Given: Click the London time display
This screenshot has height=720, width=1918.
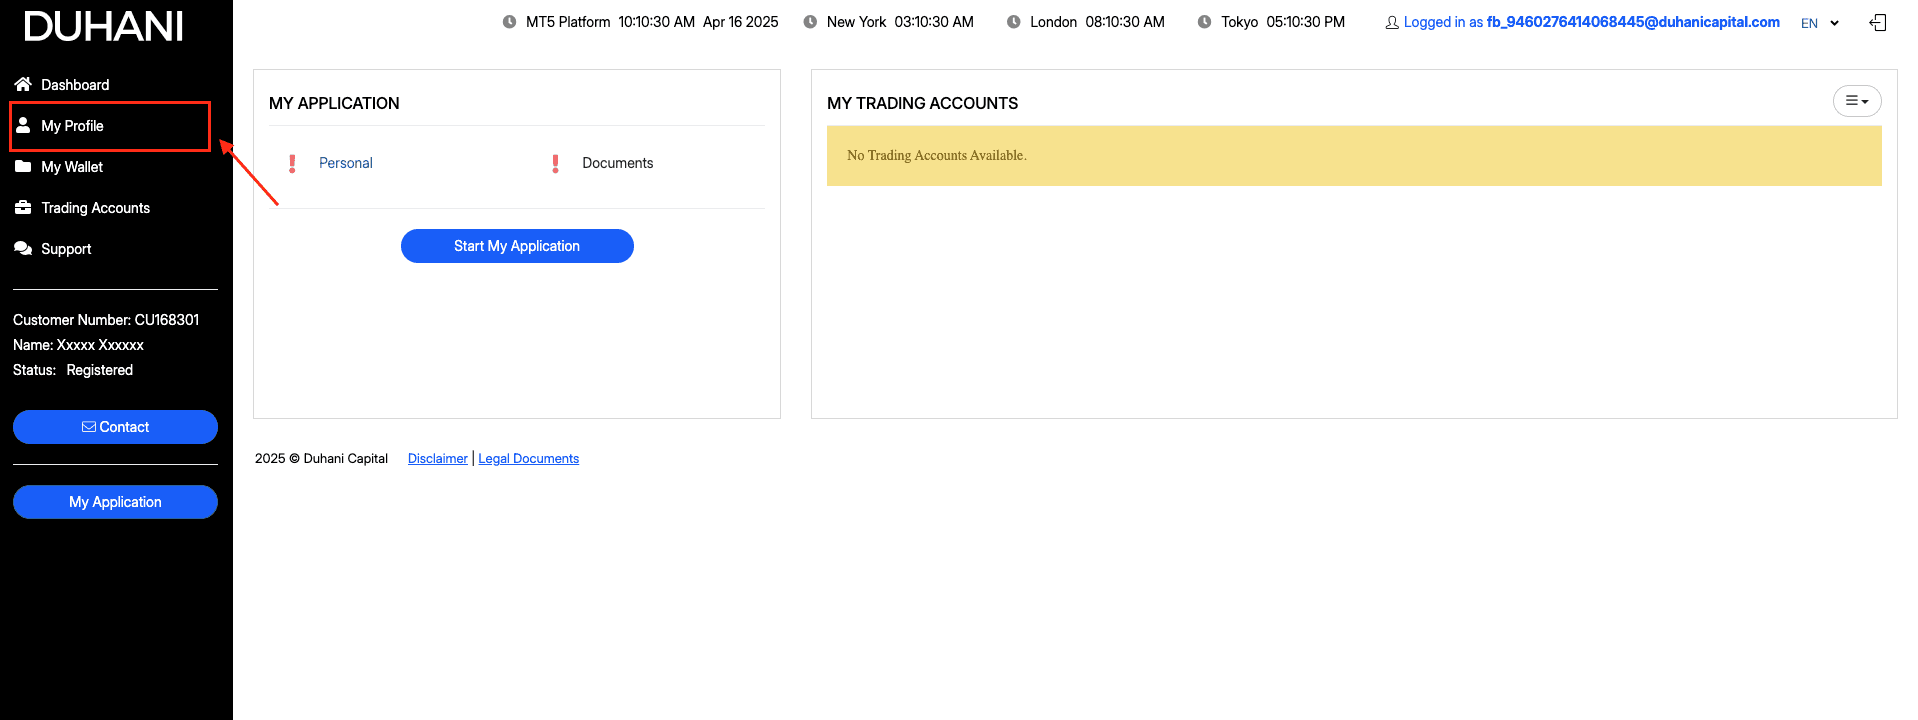Looking at the screenshot, I should [x=1125, y=22].
